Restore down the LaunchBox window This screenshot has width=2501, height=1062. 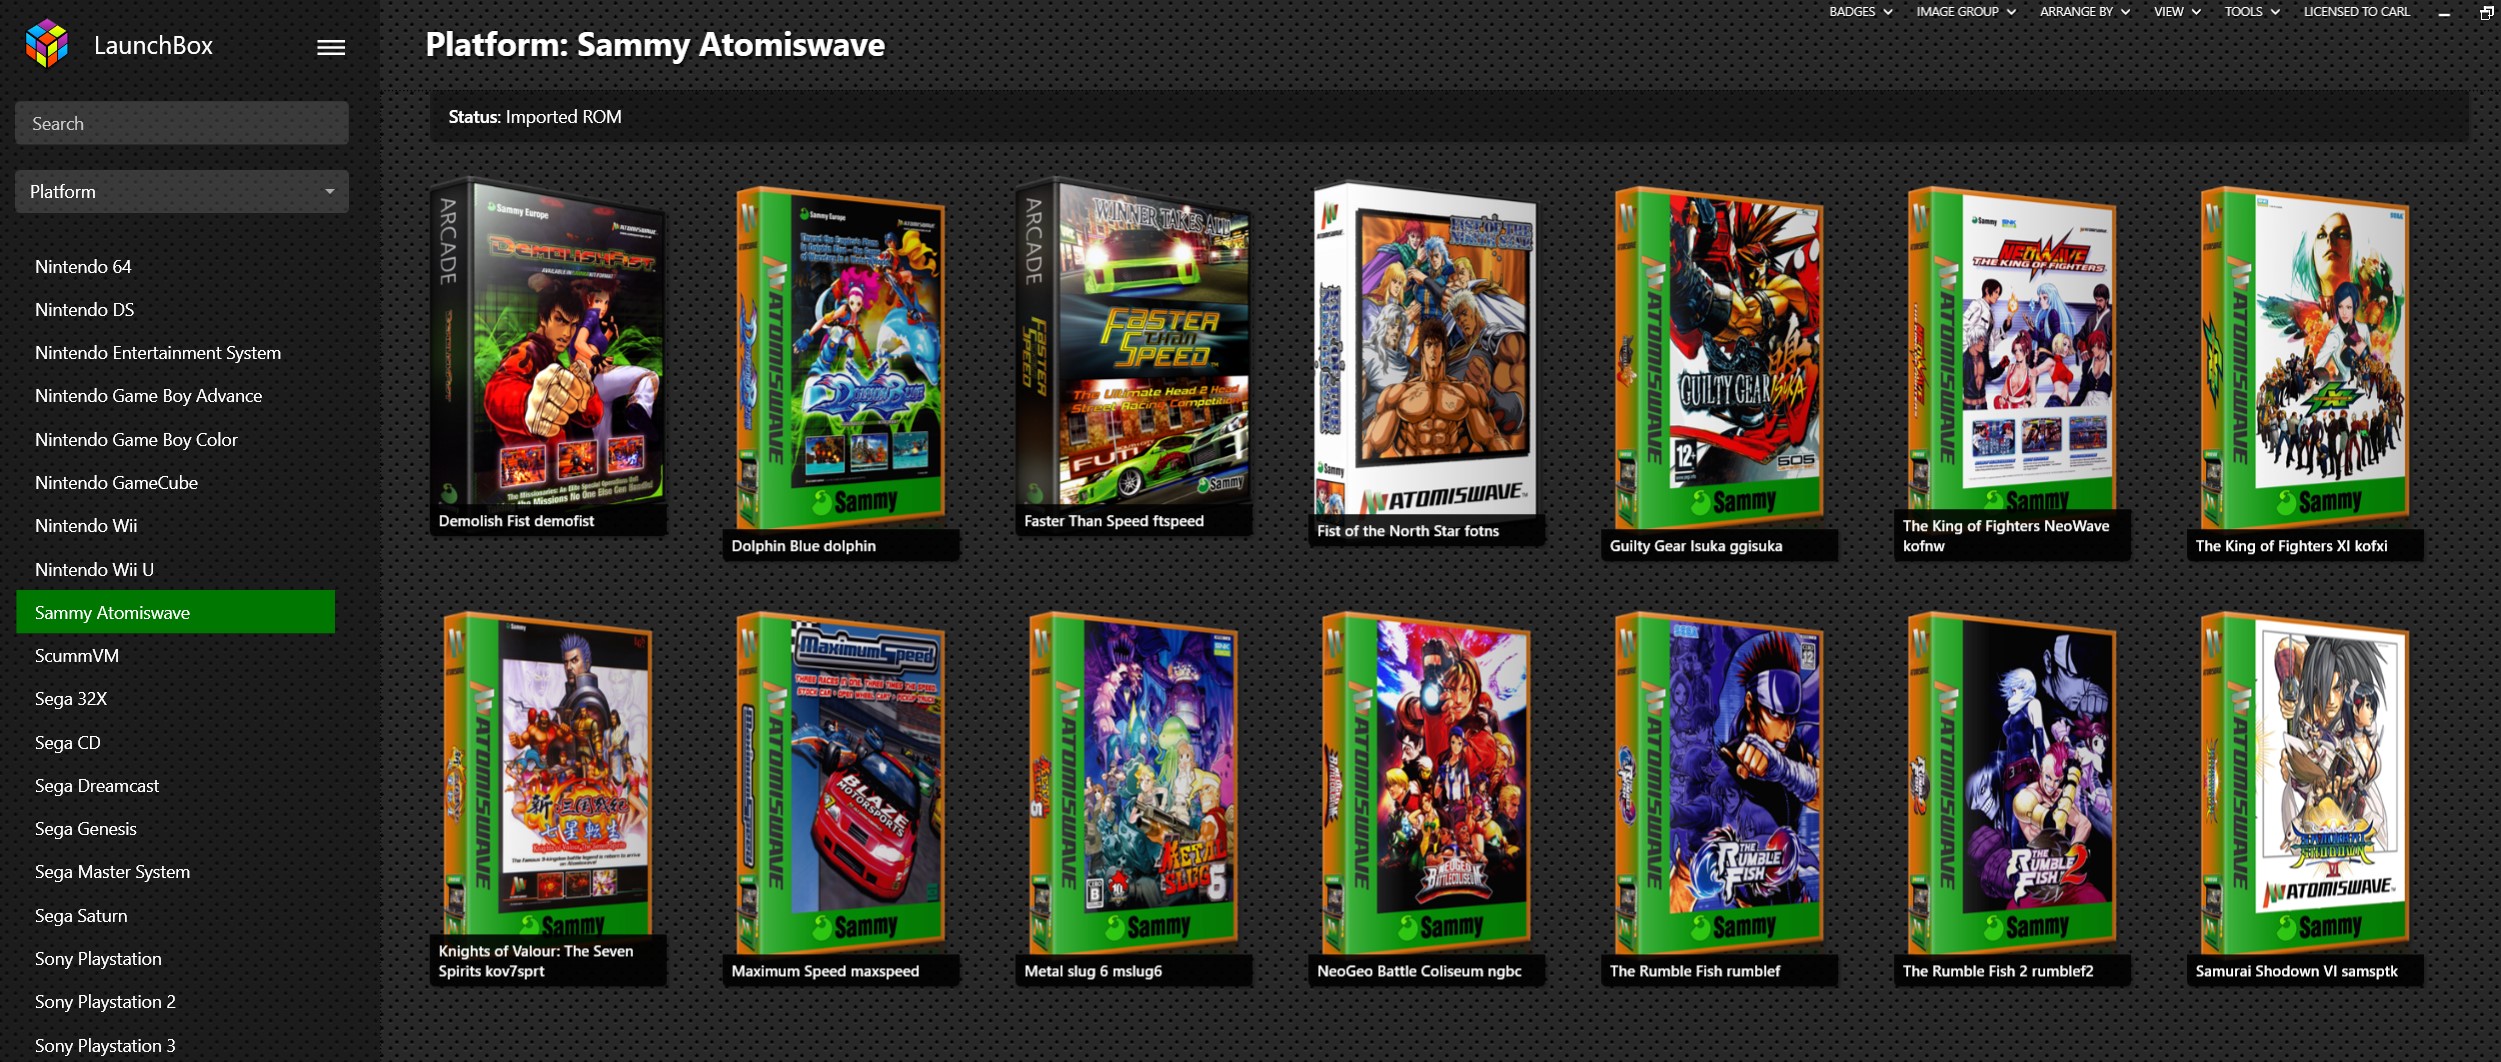(2486, 12)
